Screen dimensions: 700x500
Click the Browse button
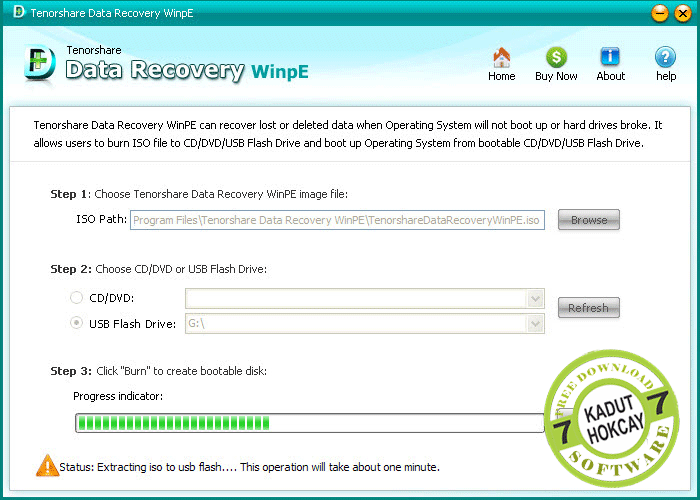pyautogui.click(x=588, y=220)
